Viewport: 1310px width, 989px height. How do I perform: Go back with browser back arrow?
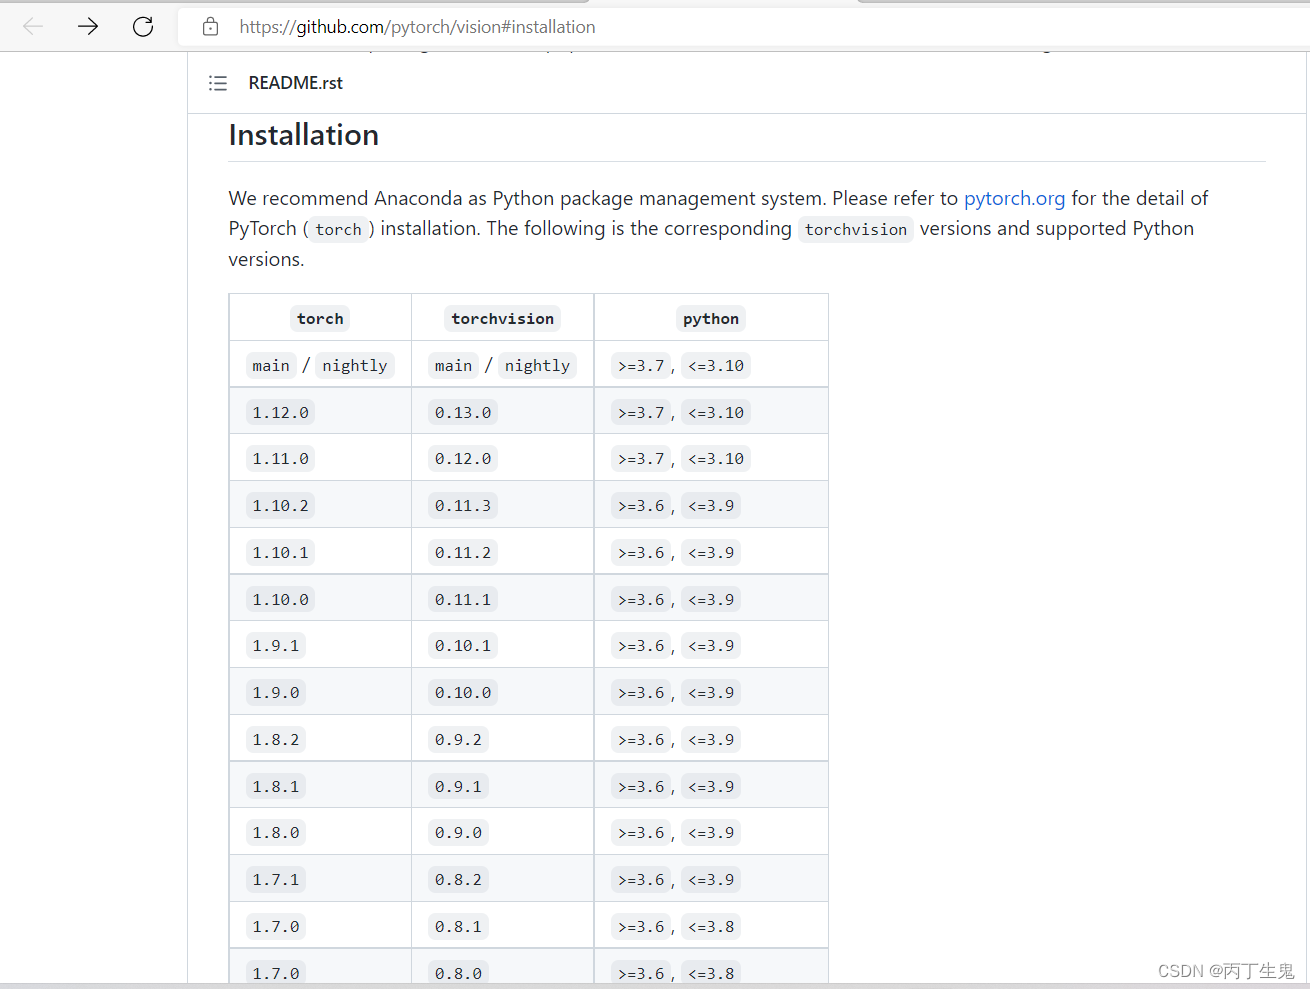pos(33,27)
